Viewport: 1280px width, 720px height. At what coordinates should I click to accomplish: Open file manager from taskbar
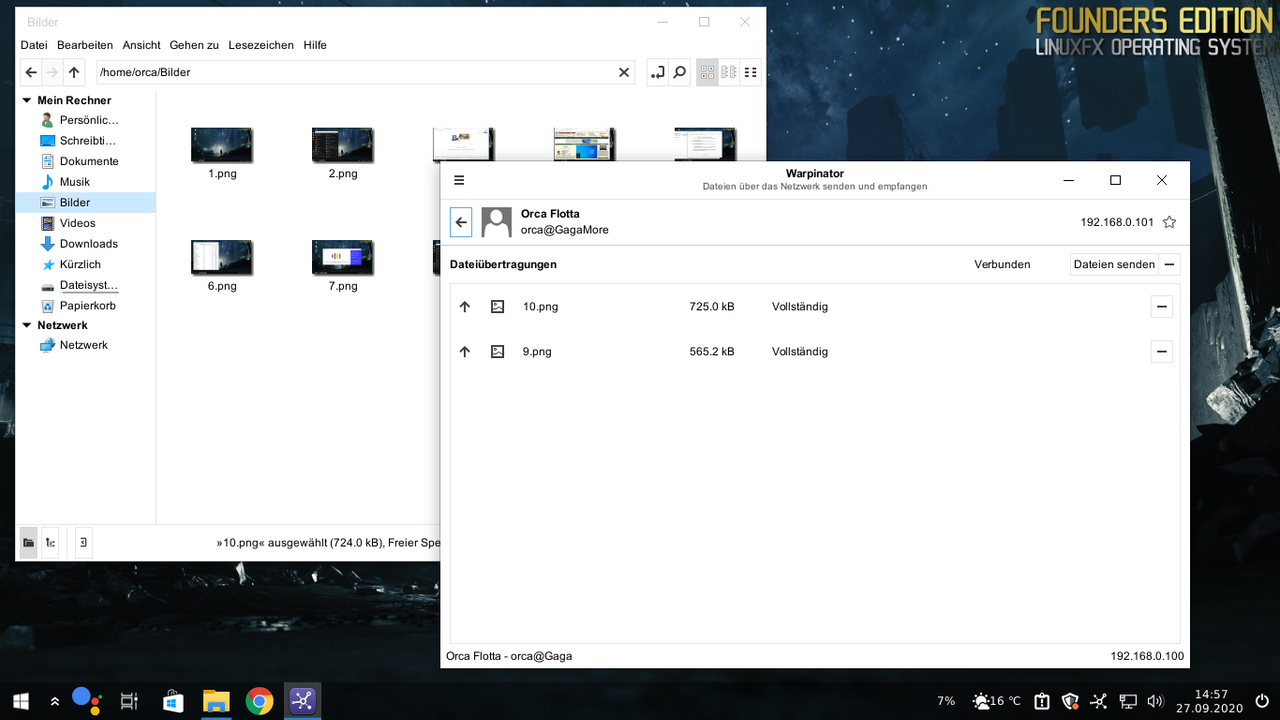[x=216, y=702]
